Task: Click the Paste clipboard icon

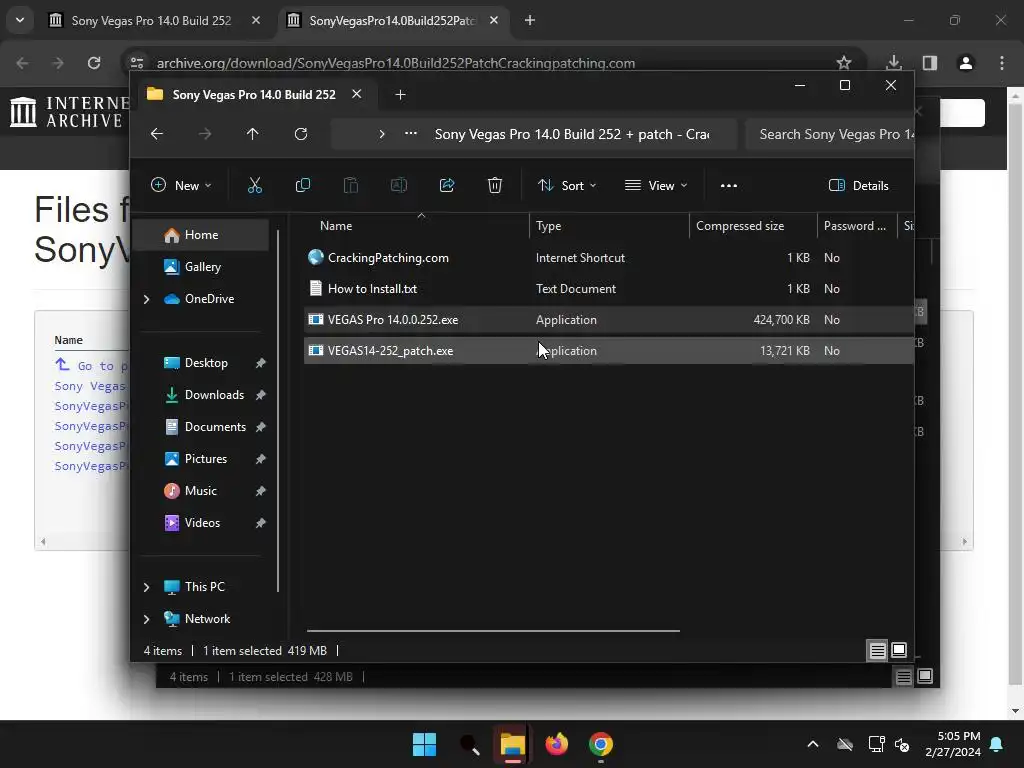Action: click(x=351, y=185)
